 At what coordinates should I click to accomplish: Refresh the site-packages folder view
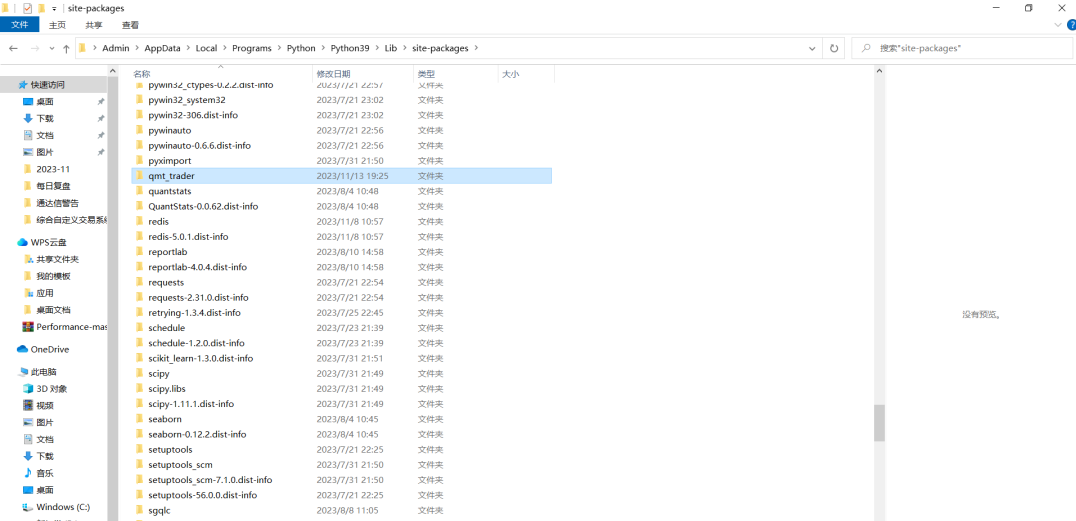(x=834, y=49)
